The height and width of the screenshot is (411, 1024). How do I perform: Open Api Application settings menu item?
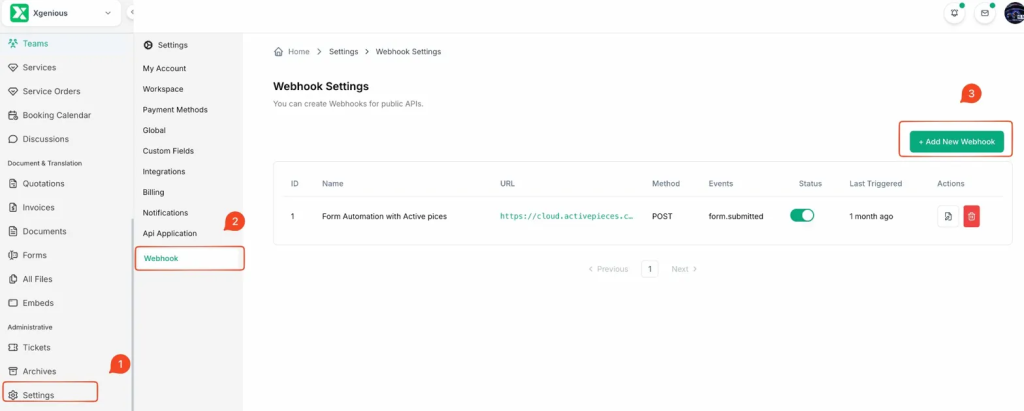pos(170,233)
